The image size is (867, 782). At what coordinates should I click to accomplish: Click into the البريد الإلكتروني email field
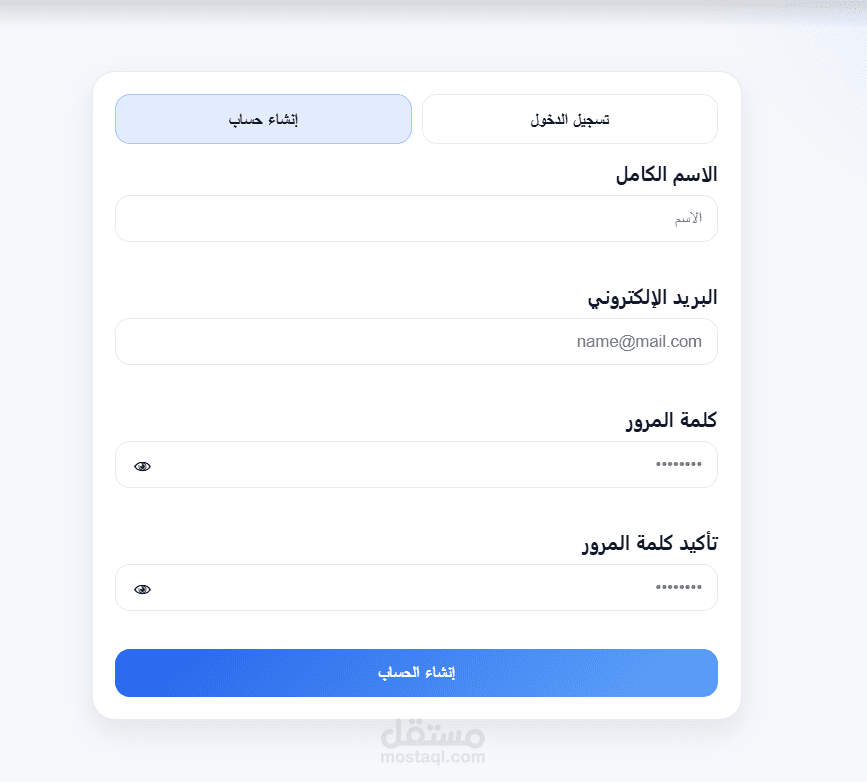point(416,341)
